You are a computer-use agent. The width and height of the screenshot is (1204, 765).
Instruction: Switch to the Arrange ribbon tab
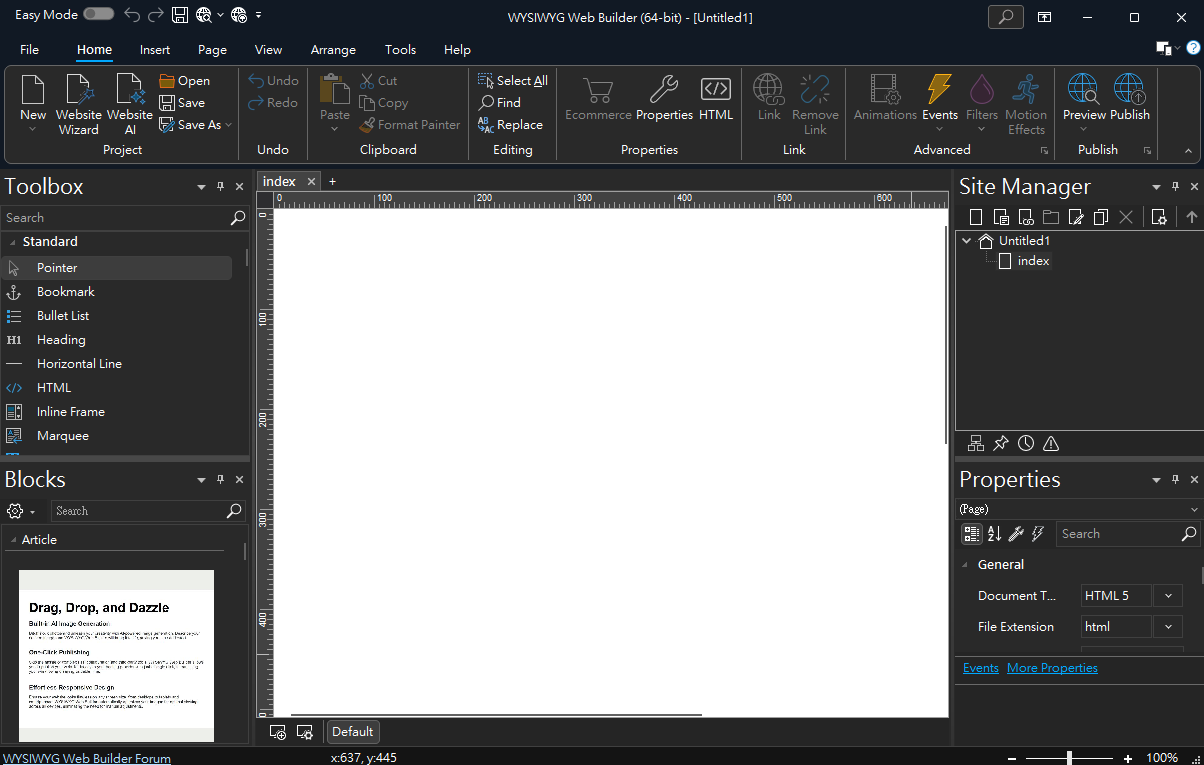pos(333,50)
